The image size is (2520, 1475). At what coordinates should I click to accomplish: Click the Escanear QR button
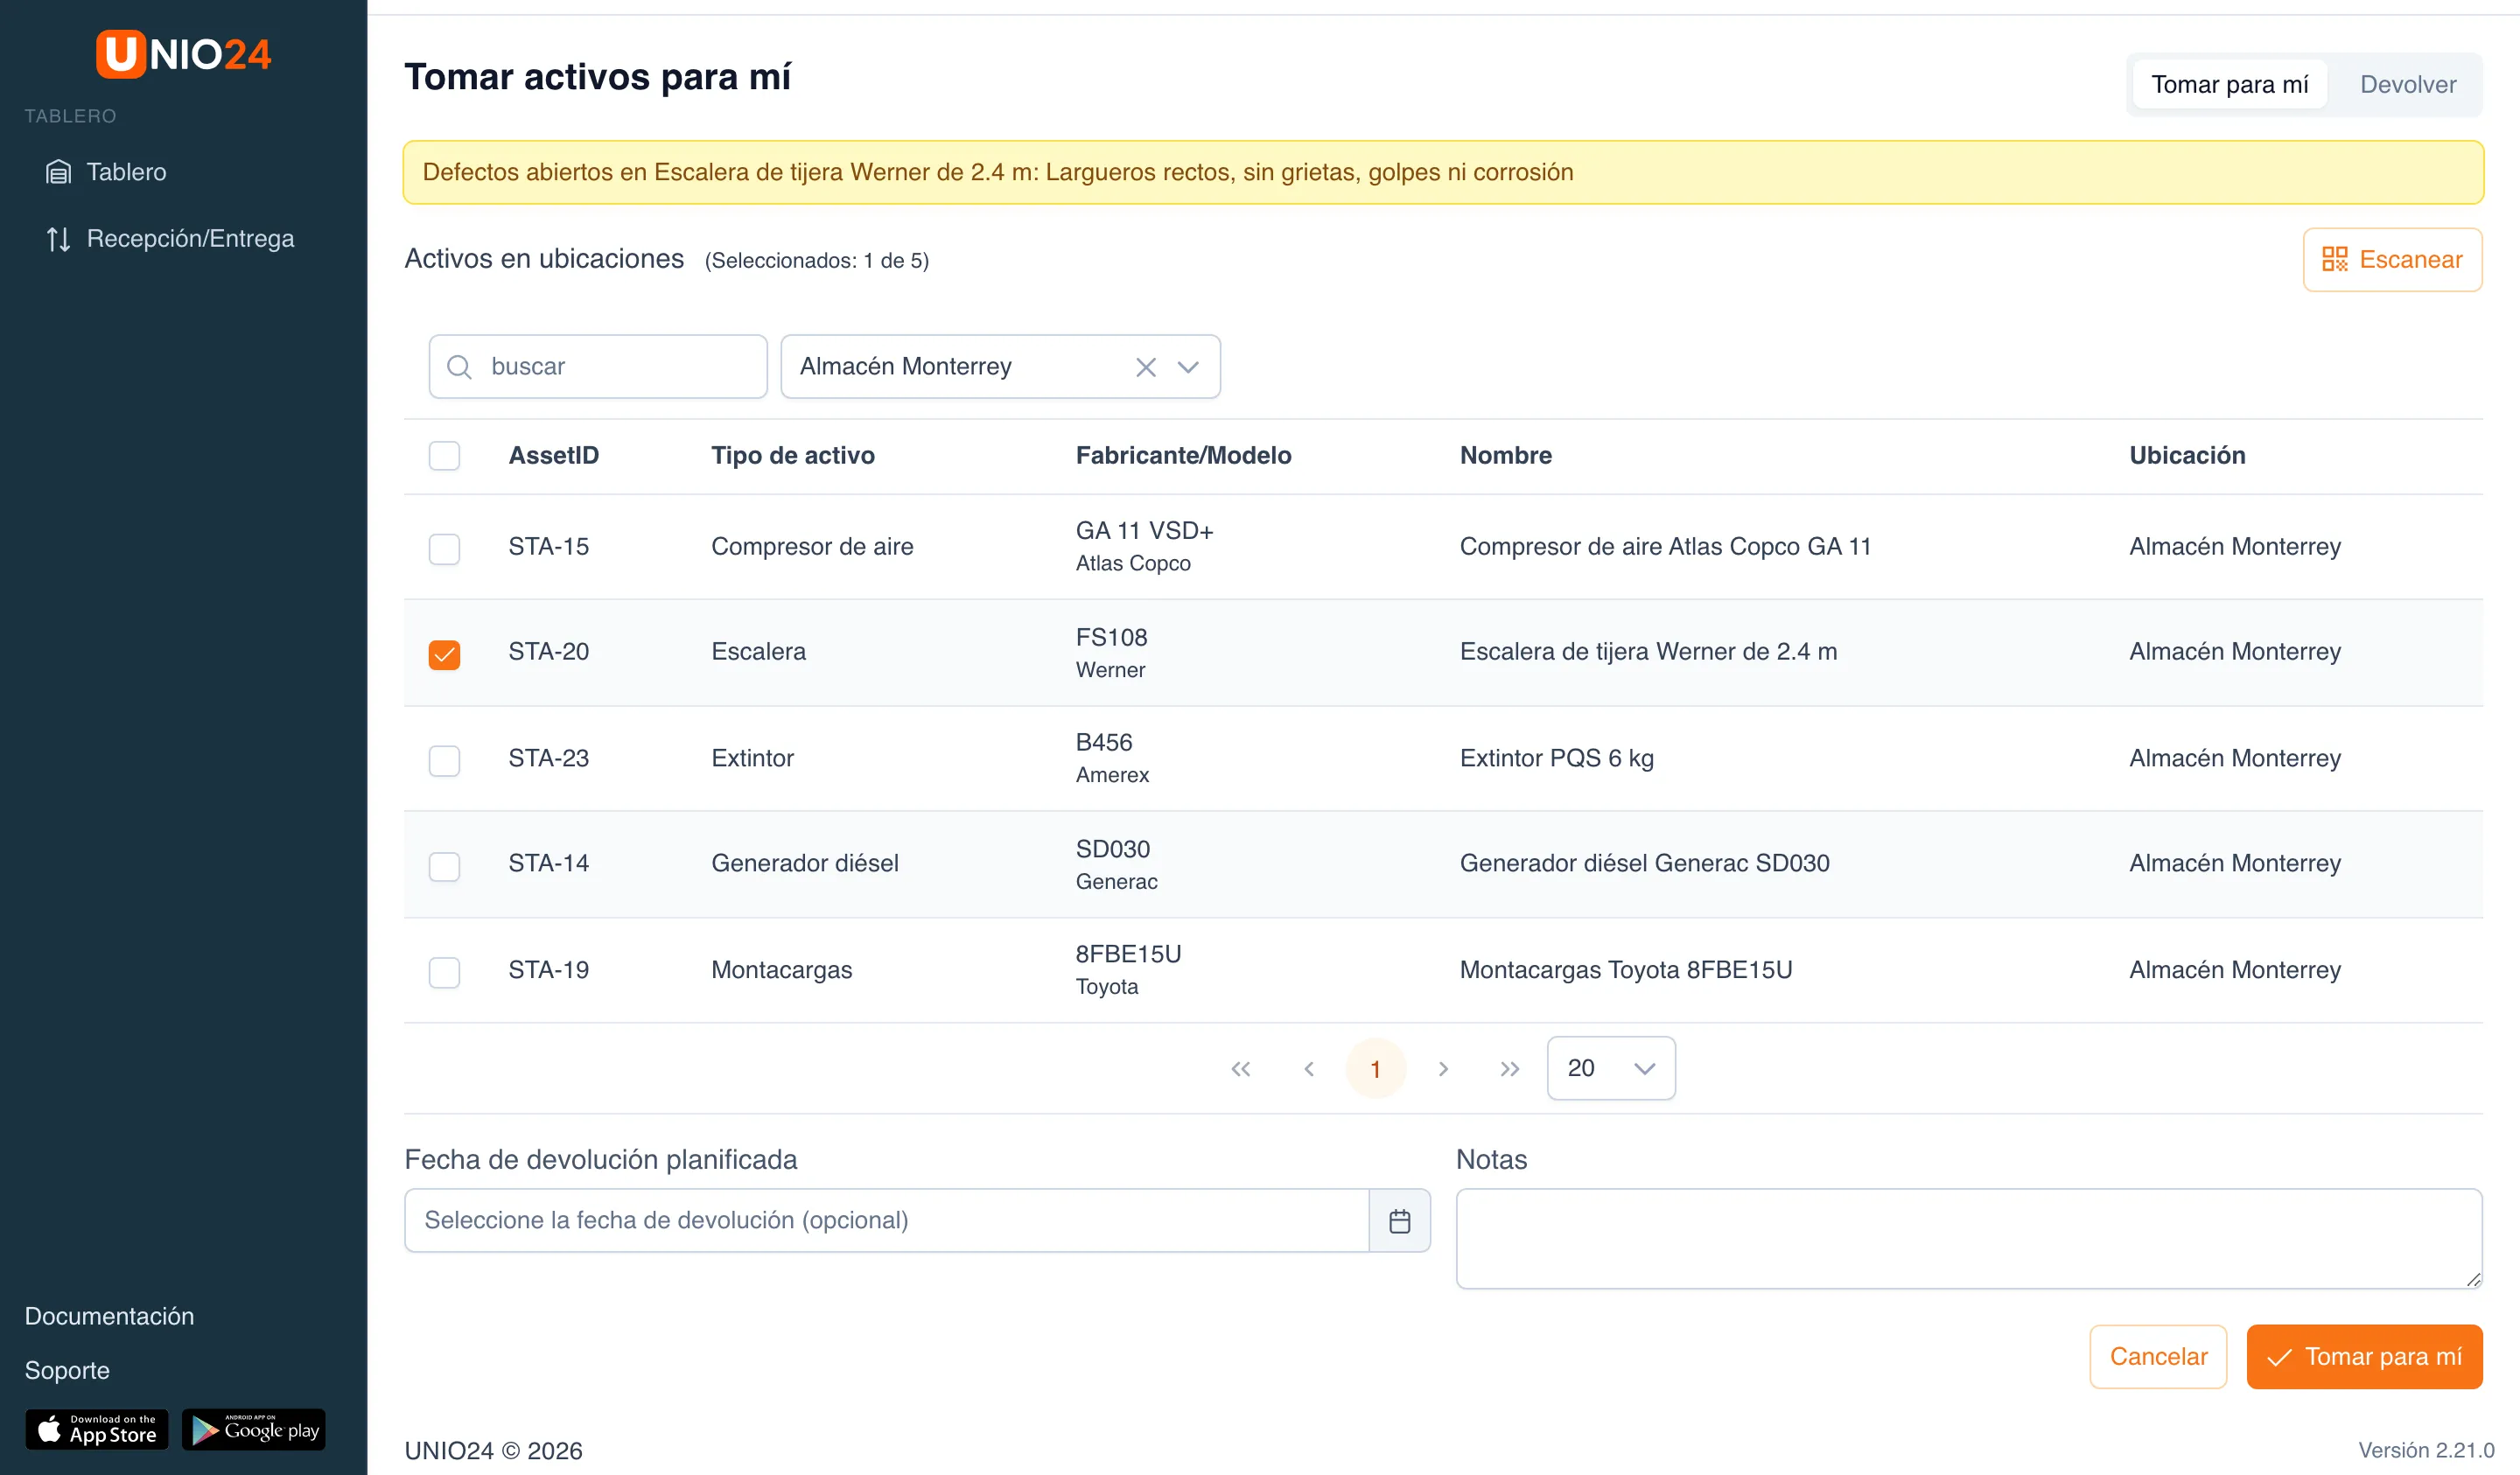click(2392, 260)
